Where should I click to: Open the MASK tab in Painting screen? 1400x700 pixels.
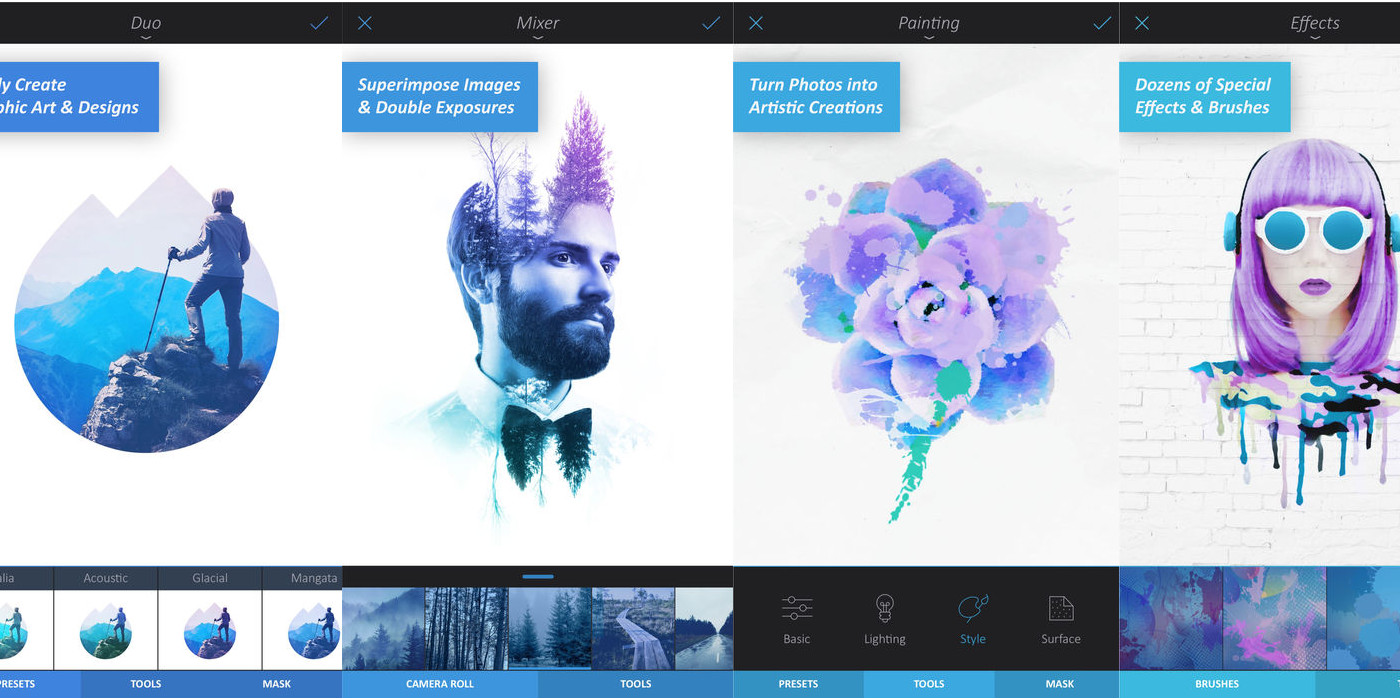coord(1060,684)
